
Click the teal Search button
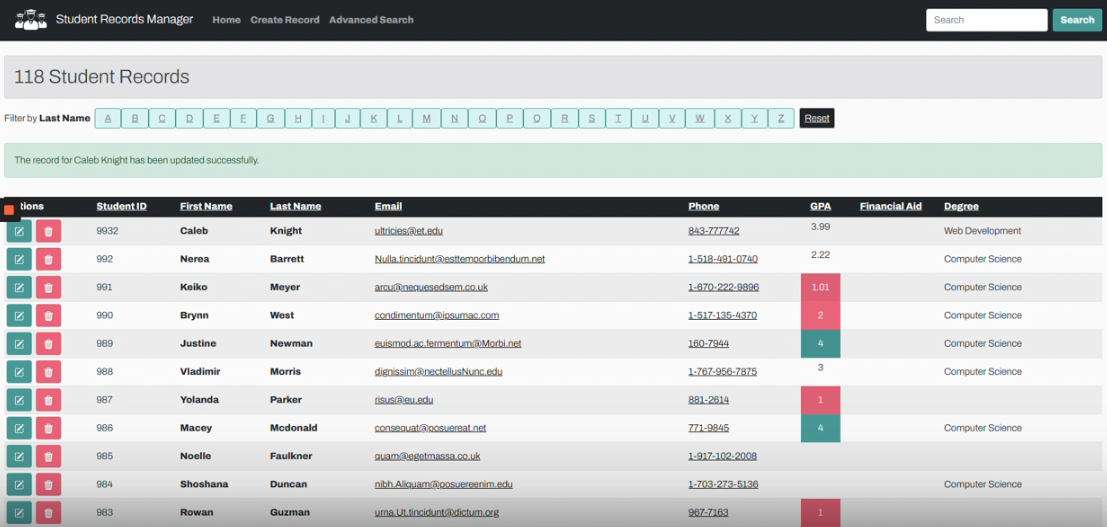(x=1077, y=20)
